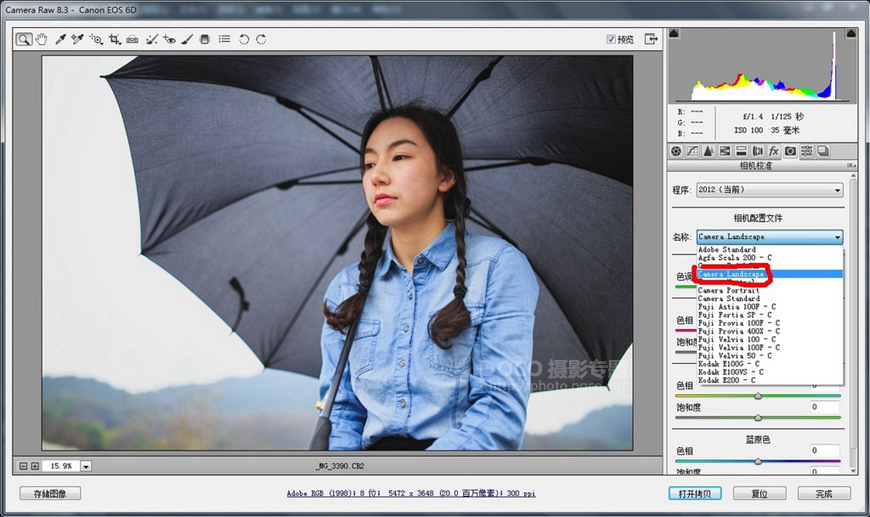Toggle the 预览 preview checkbox
Screen dimensions: 870x517
(x=611, y=39)
